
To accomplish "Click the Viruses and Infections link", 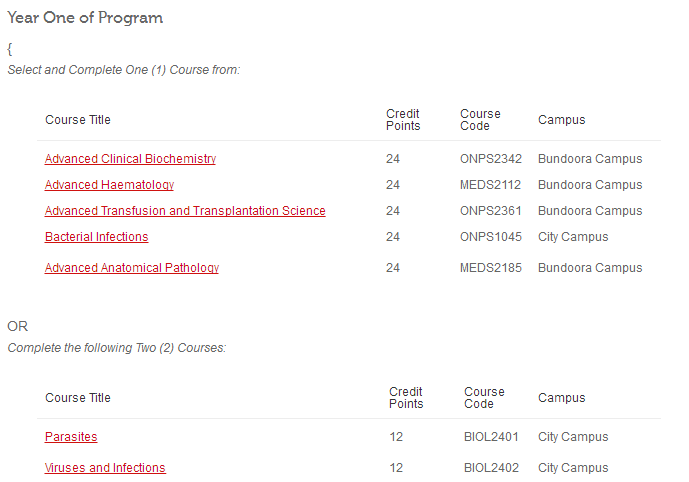I will click(x=105, y=468).
